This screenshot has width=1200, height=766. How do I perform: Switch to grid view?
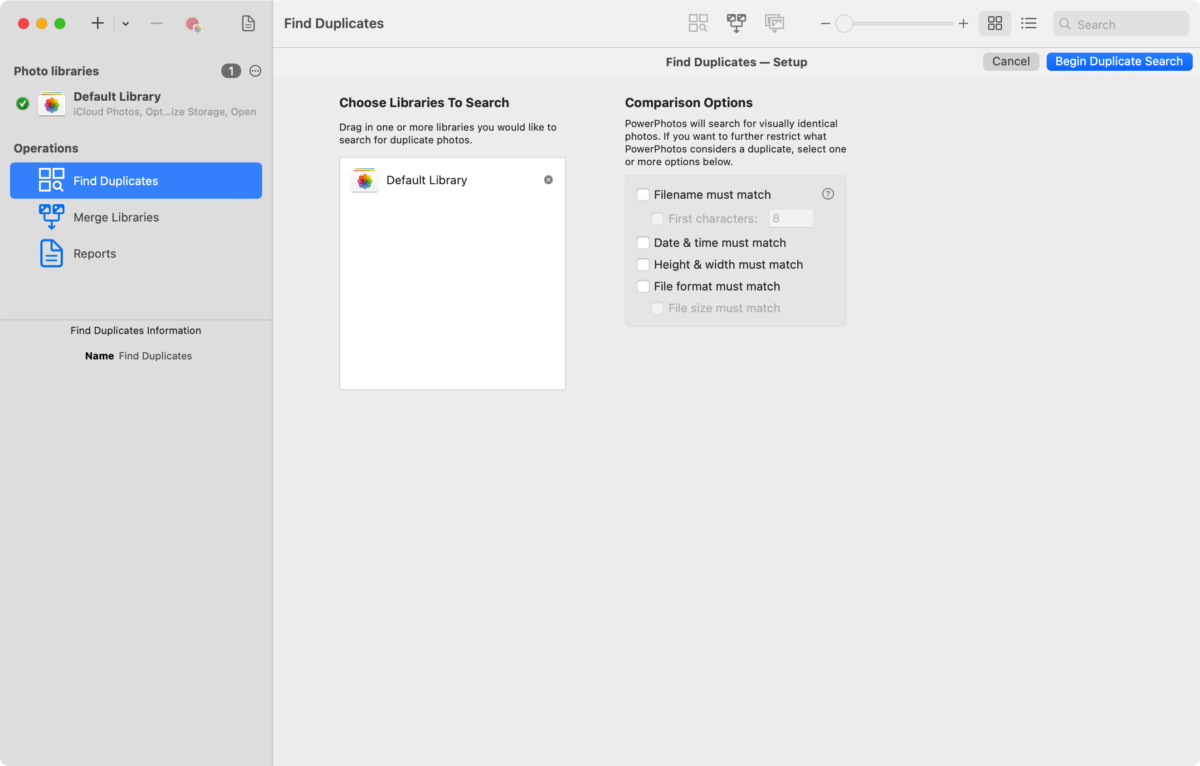[995, 23]
